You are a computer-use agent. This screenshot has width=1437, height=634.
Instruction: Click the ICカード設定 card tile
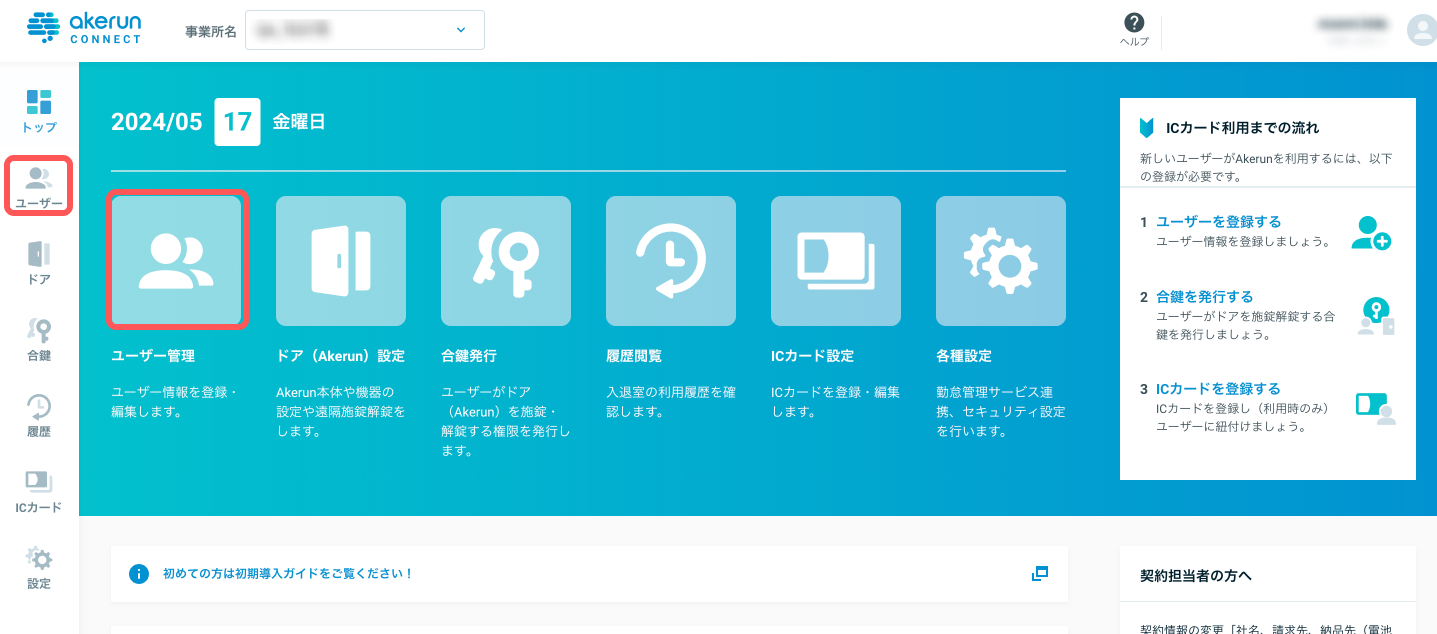click(836, 261)
